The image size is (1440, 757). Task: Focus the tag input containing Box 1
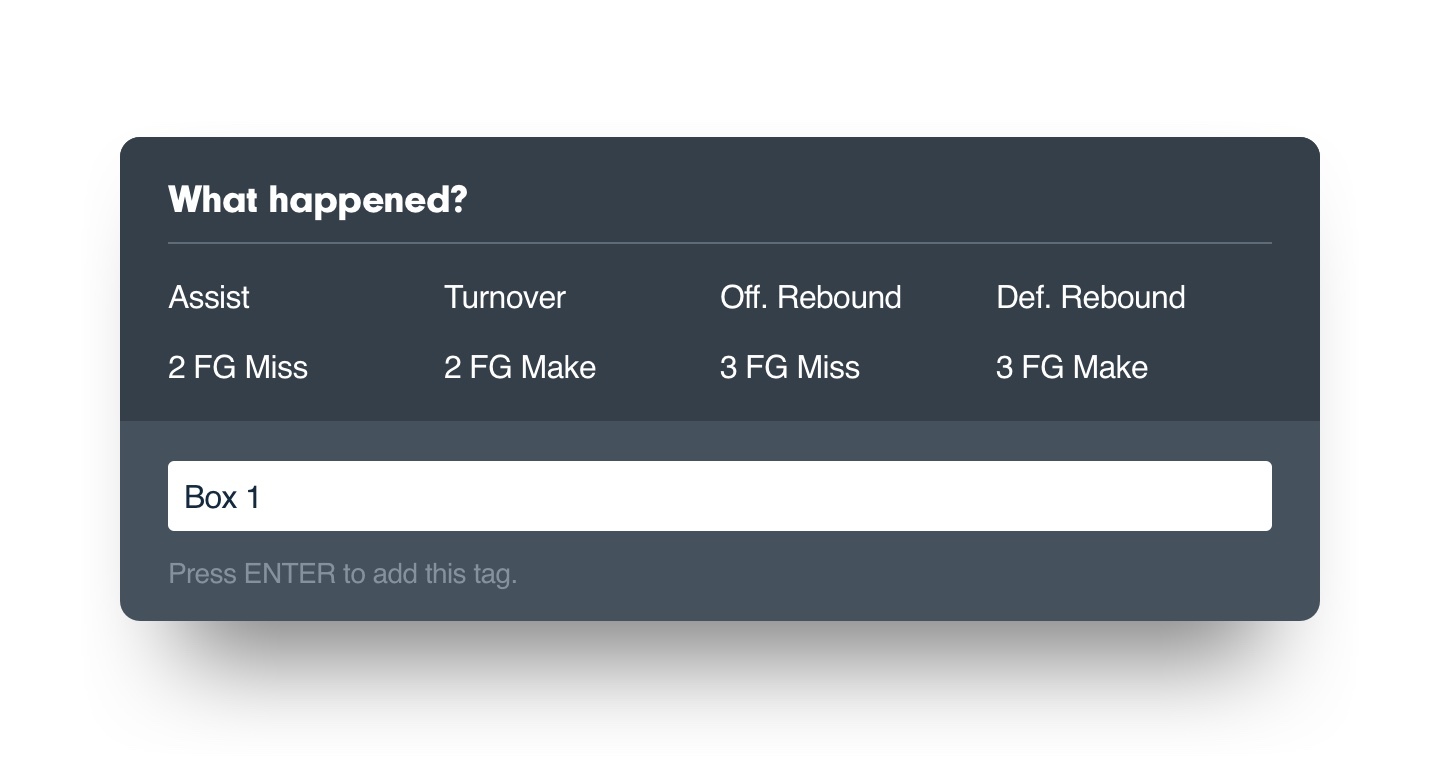coord(719,496)
